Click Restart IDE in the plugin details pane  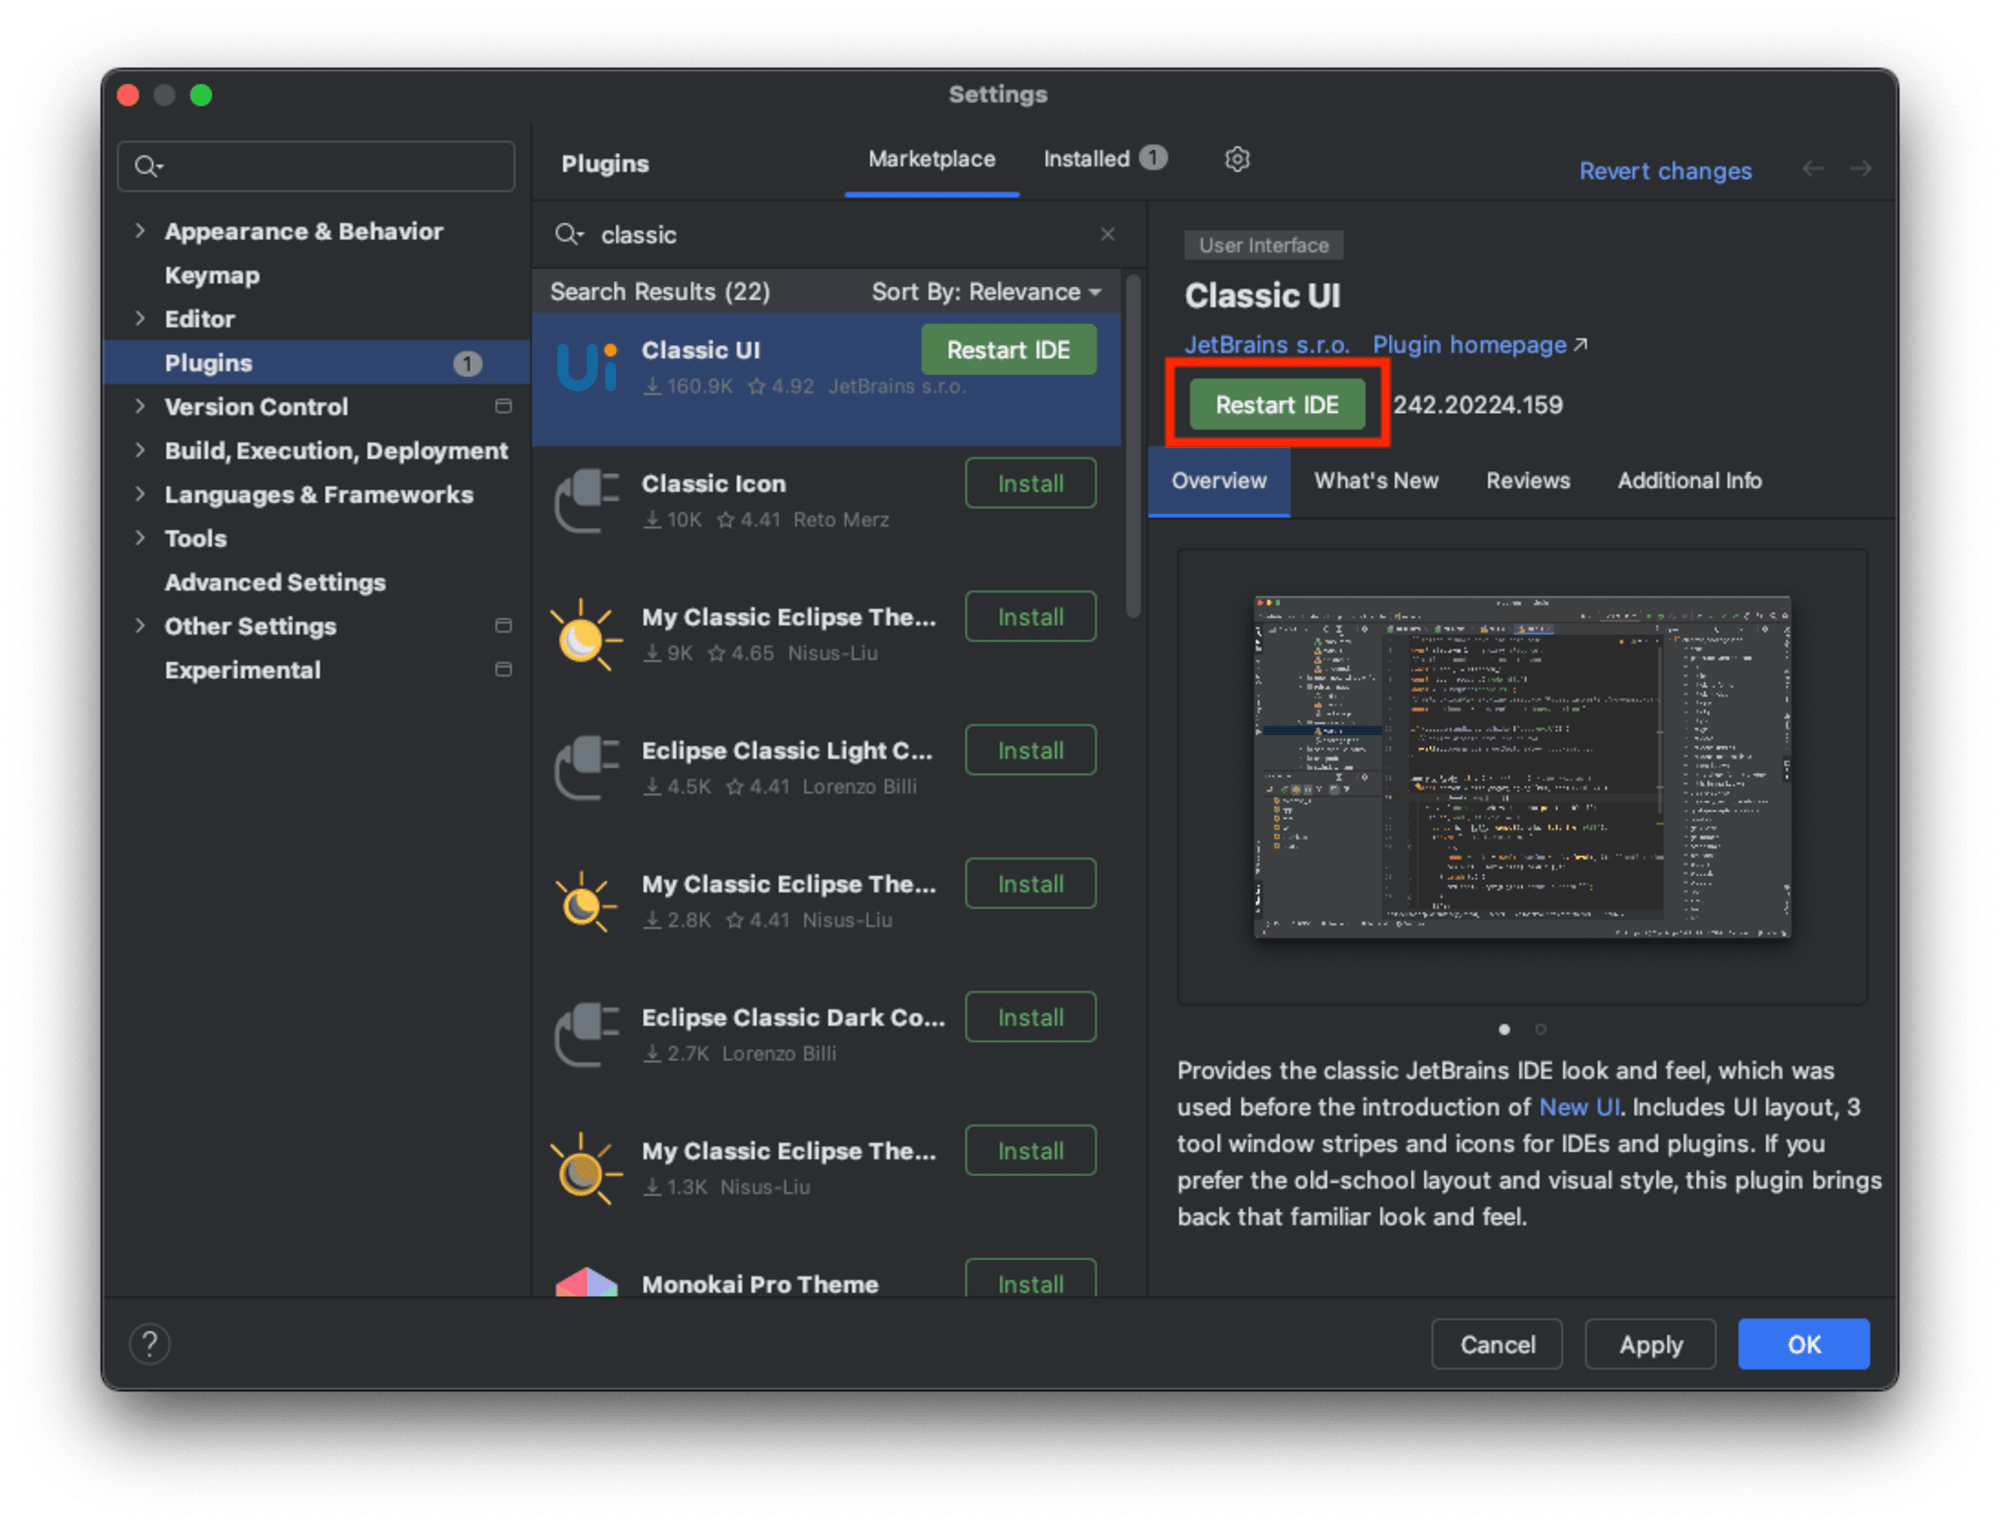click(1277, 405)
